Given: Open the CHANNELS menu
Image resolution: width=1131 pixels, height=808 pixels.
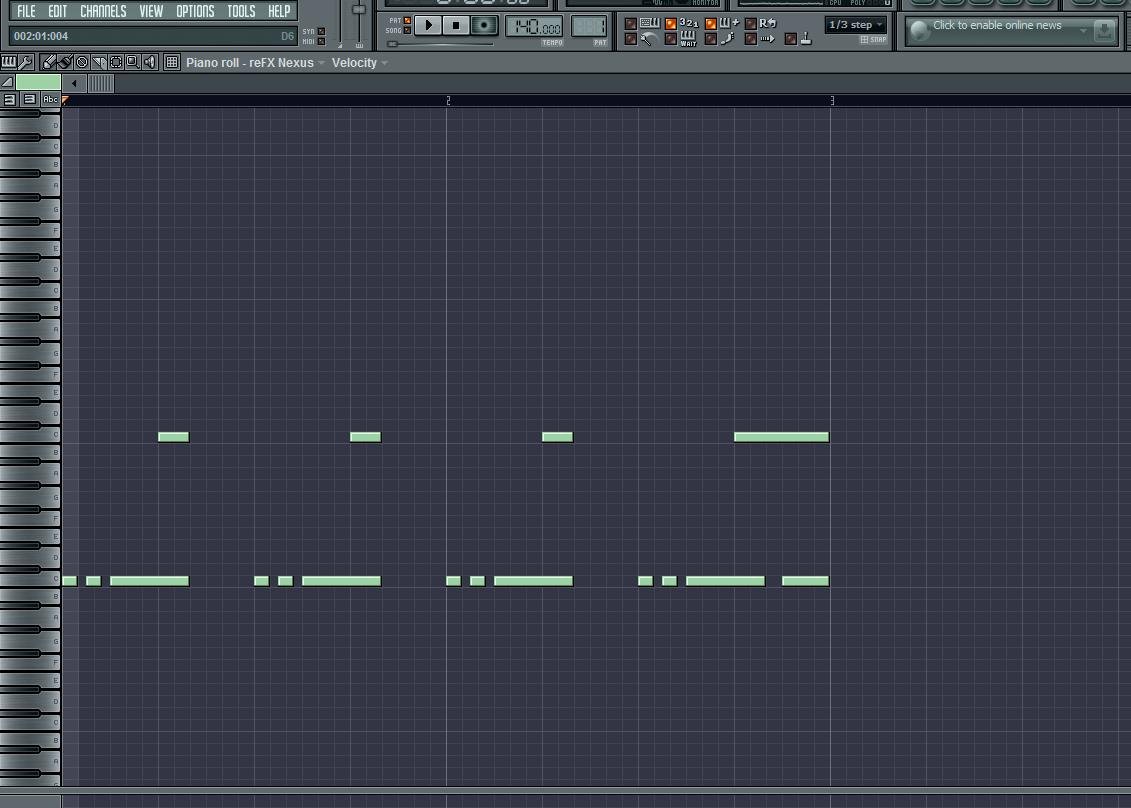Looking at the screenshot, I should (103, 11).
